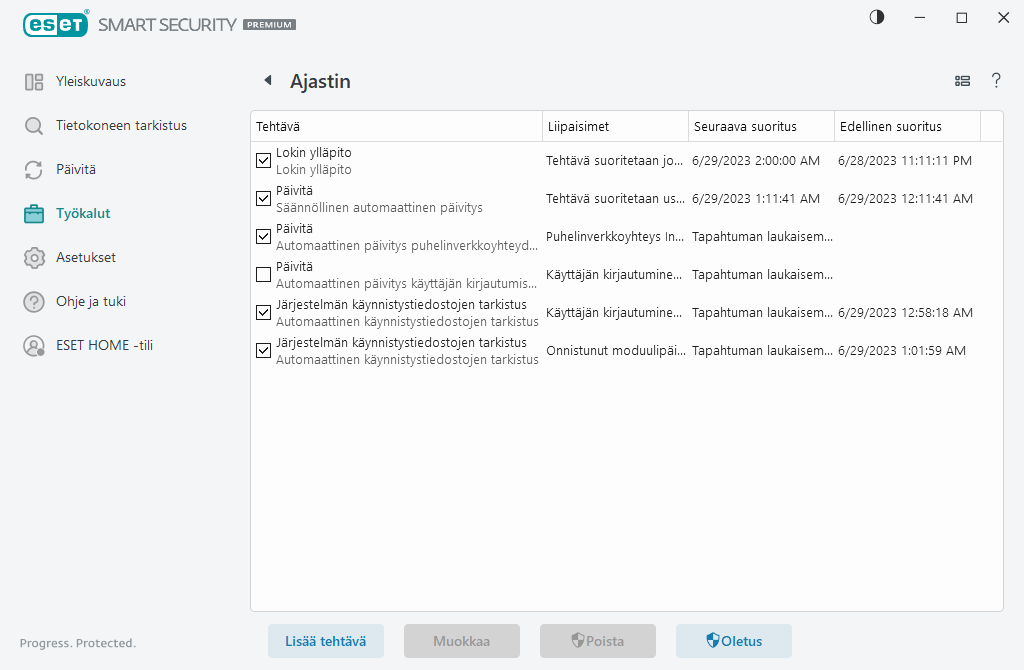The width and height of the screenshot is (1024, 670).
Task: Disable Säännöllinen automaattinen päivitys checkbox
Action: [x=264, y=199]
